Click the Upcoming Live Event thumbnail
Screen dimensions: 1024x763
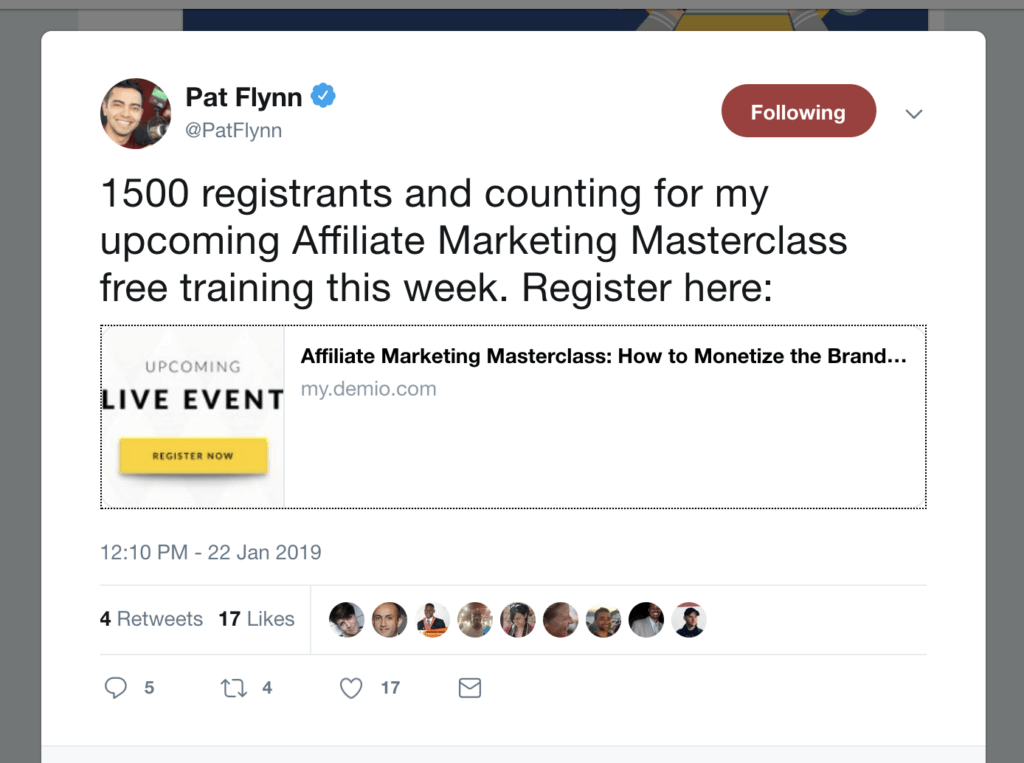(193, 416)
